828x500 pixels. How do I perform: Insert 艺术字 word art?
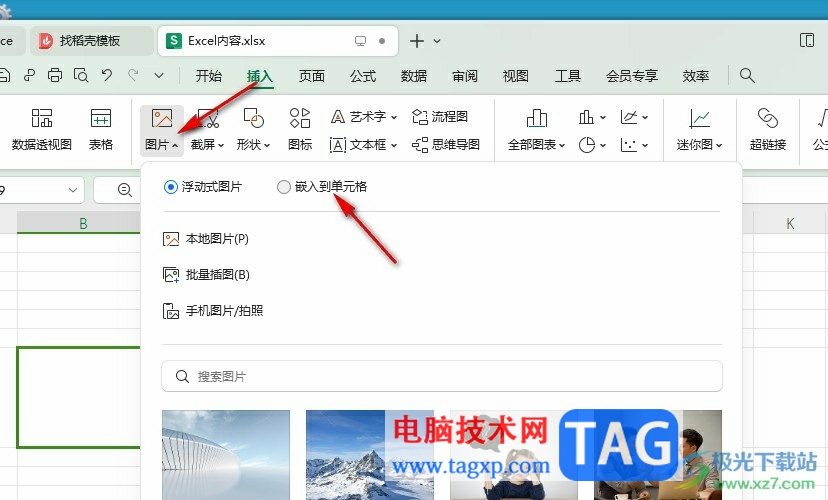(363, 117)
